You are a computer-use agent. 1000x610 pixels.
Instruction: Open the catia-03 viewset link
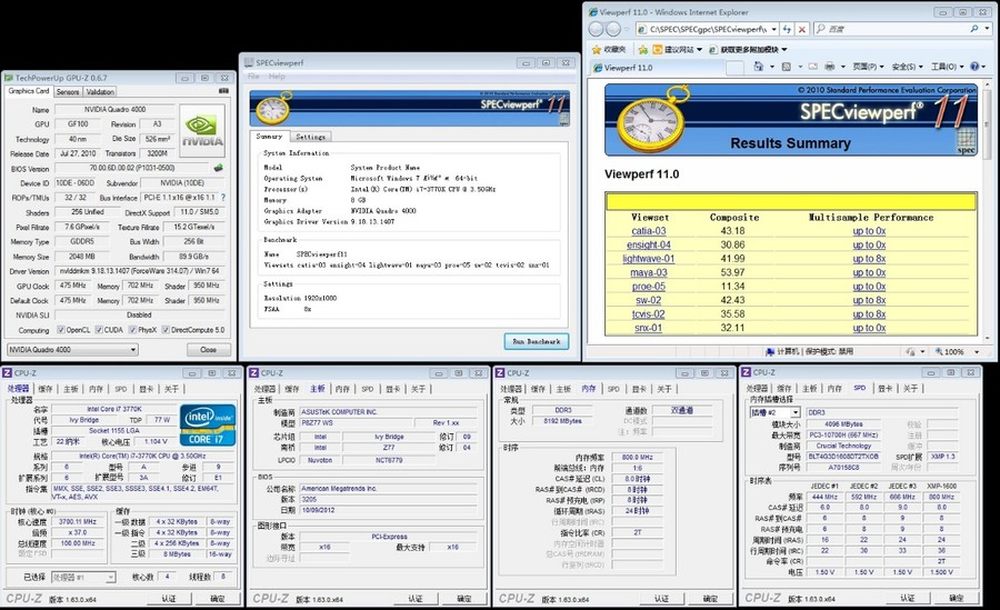pyautogui.click(x=649, y=231)
